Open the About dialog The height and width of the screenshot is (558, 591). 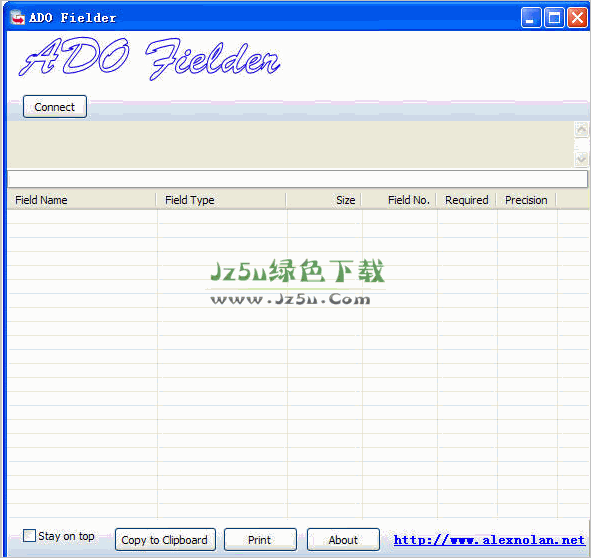(343, 540)
